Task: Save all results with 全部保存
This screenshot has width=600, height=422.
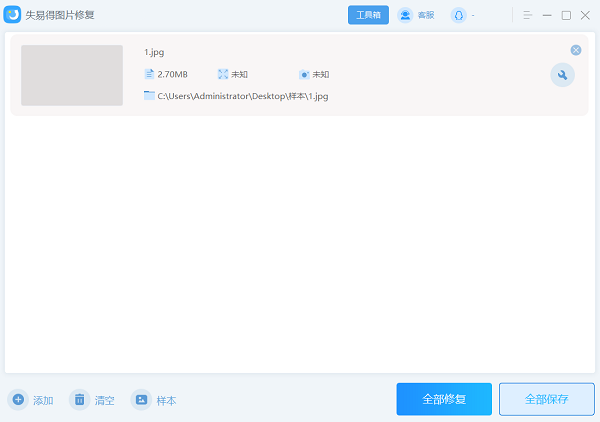Action: (x=546, y=399)
